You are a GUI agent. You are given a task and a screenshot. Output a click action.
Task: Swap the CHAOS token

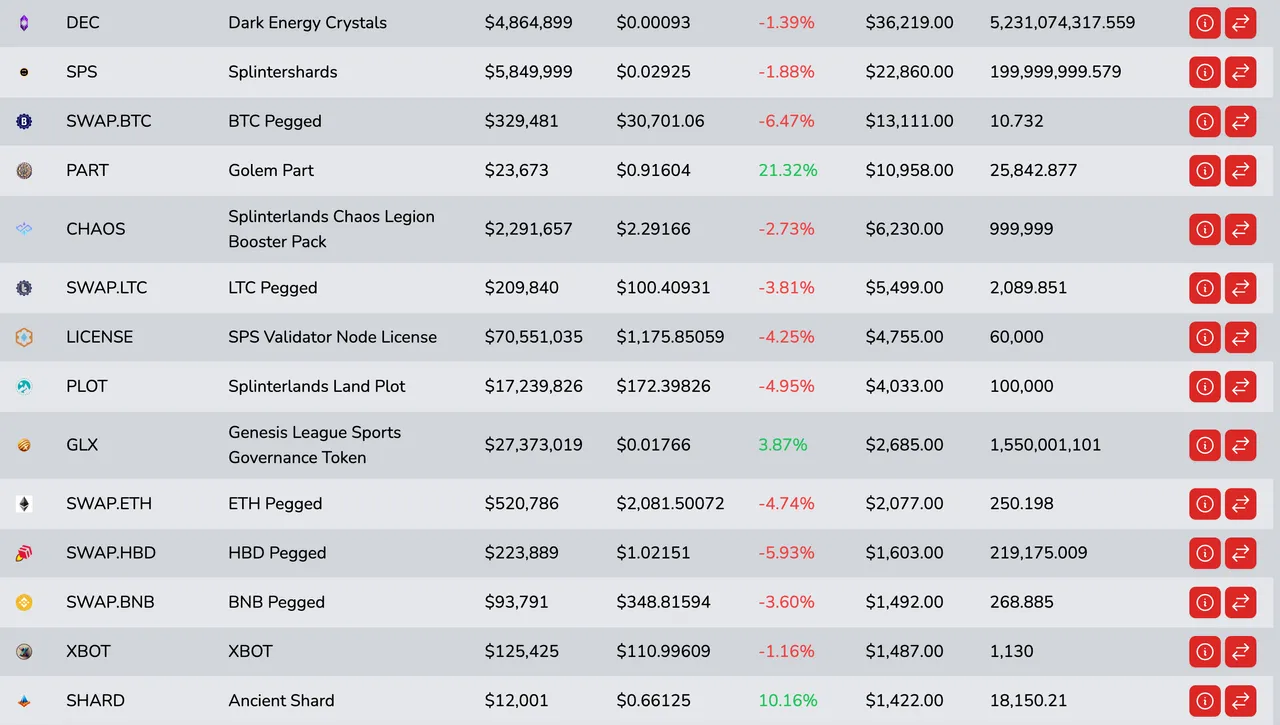pos(1240,229)
